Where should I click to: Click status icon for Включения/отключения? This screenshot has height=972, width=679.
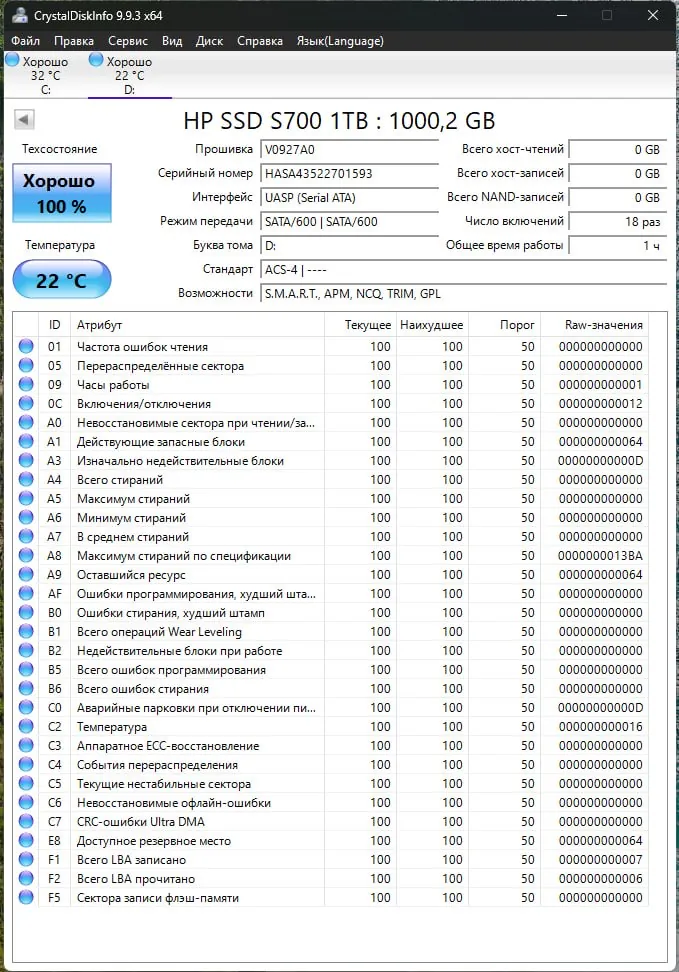point(26,404)
